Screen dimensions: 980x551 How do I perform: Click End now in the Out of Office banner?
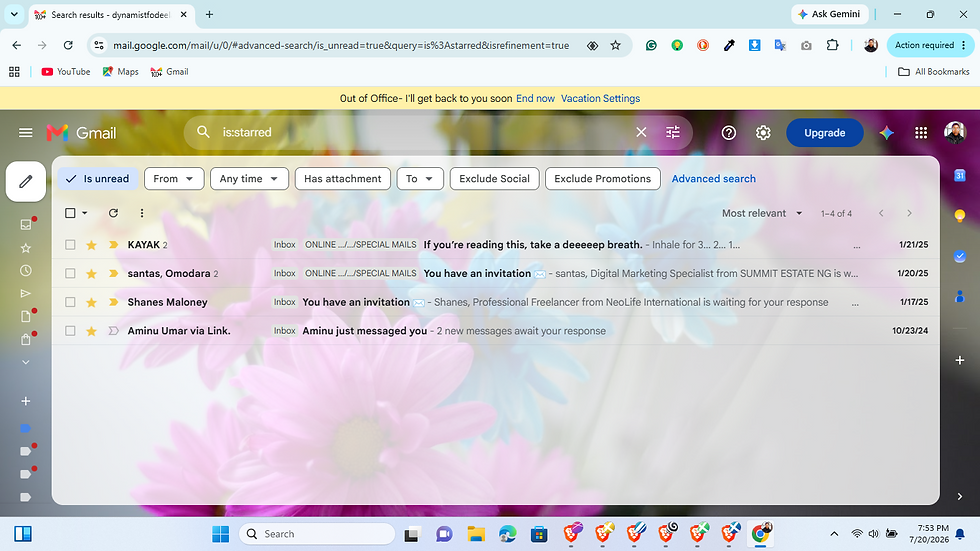(x=535, y=98)
